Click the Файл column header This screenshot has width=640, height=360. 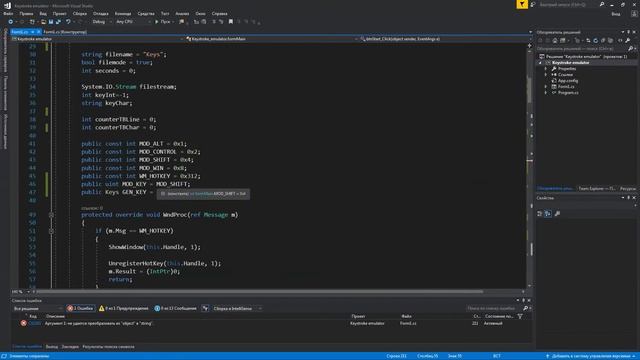[406, 316]
